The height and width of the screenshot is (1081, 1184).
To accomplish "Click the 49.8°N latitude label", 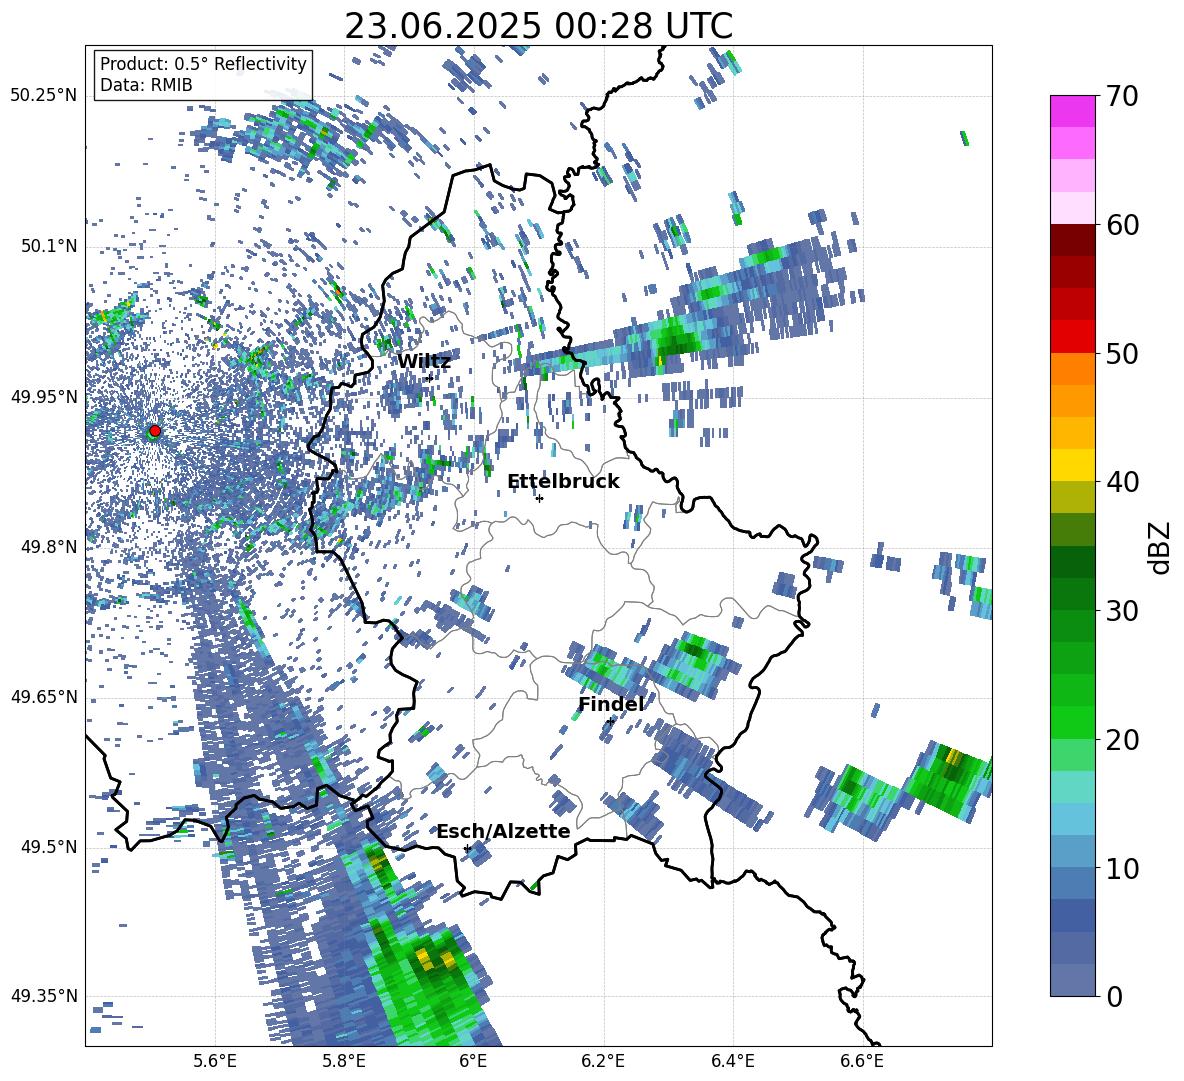I will point(48,547).
